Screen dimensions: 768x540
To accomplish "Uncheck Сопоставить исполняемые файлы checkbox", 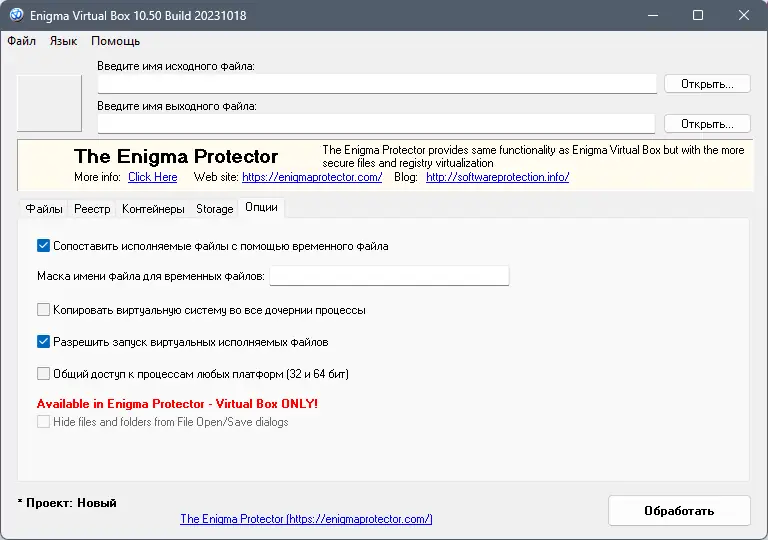I will click(x=43, y=245).
